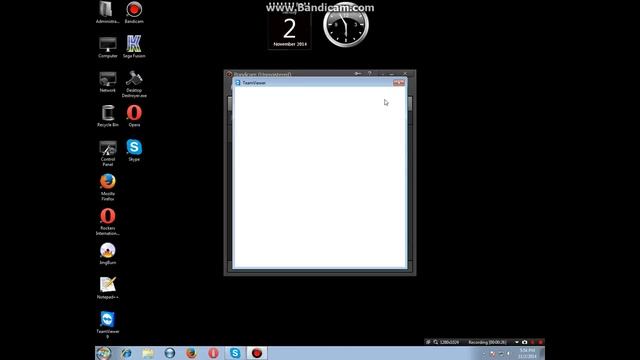Open Windows Explorer folder on taskbar
This screenshot has width=640, height=360.
tap(148, 353)
